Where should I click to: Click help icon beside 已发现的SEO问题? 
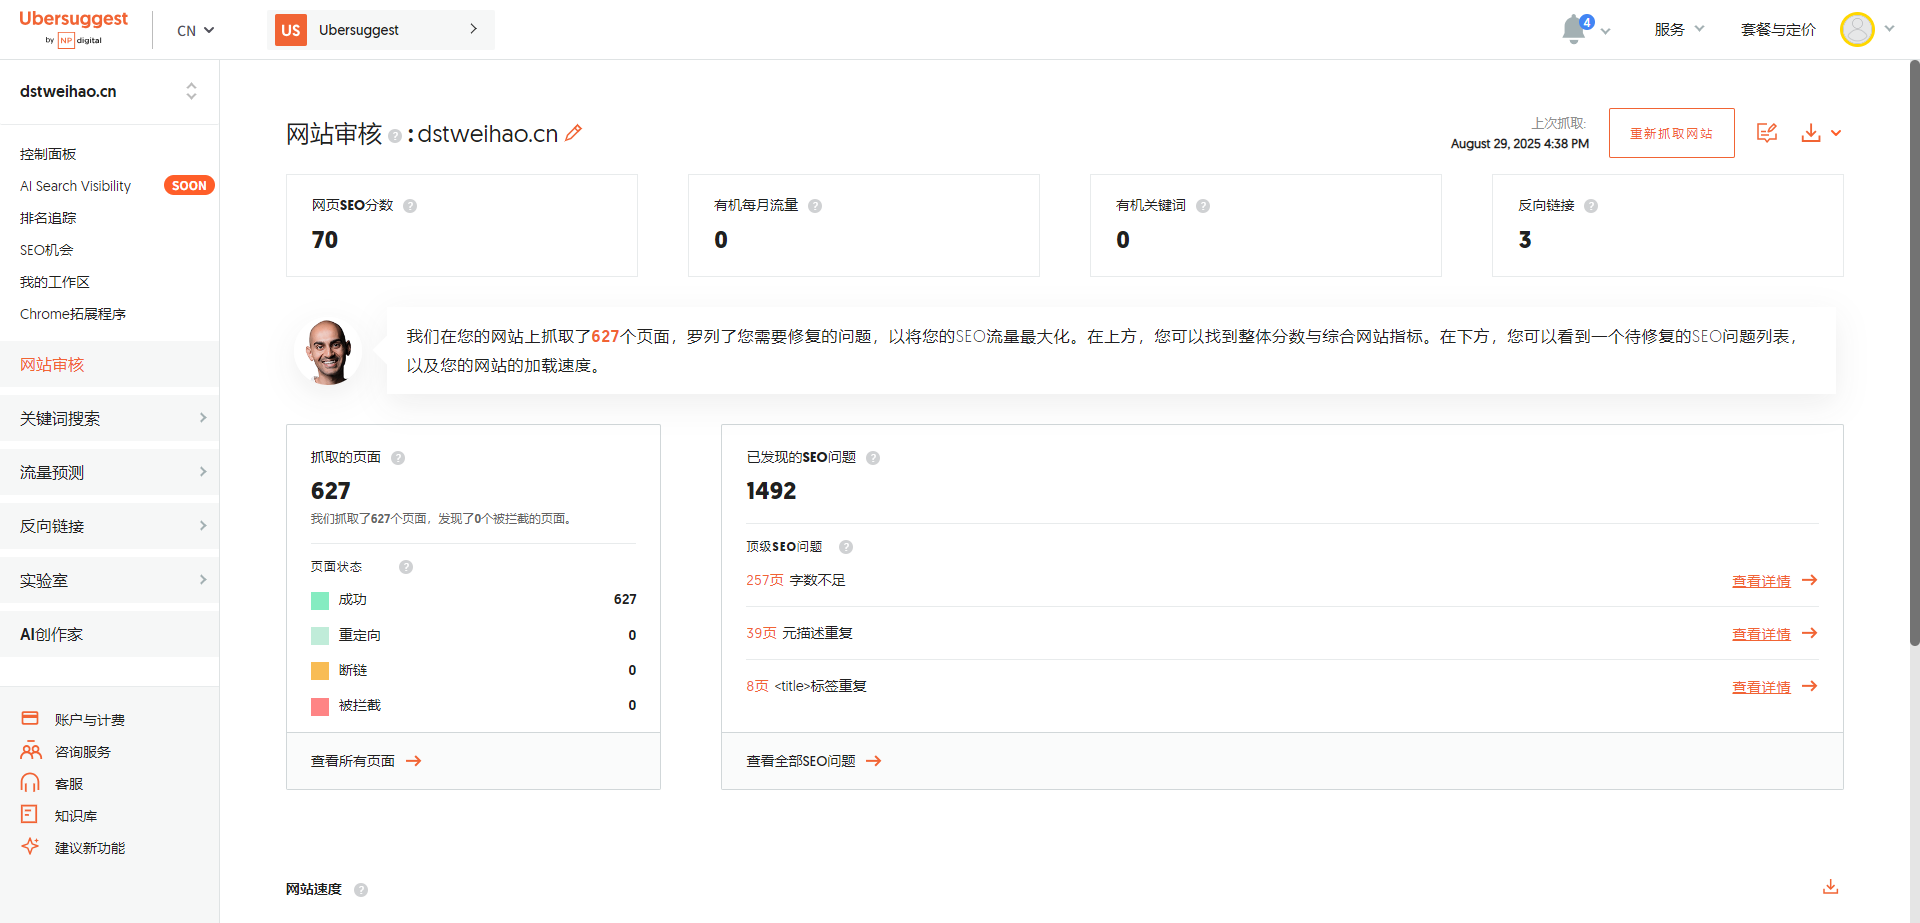coord(873,458)
